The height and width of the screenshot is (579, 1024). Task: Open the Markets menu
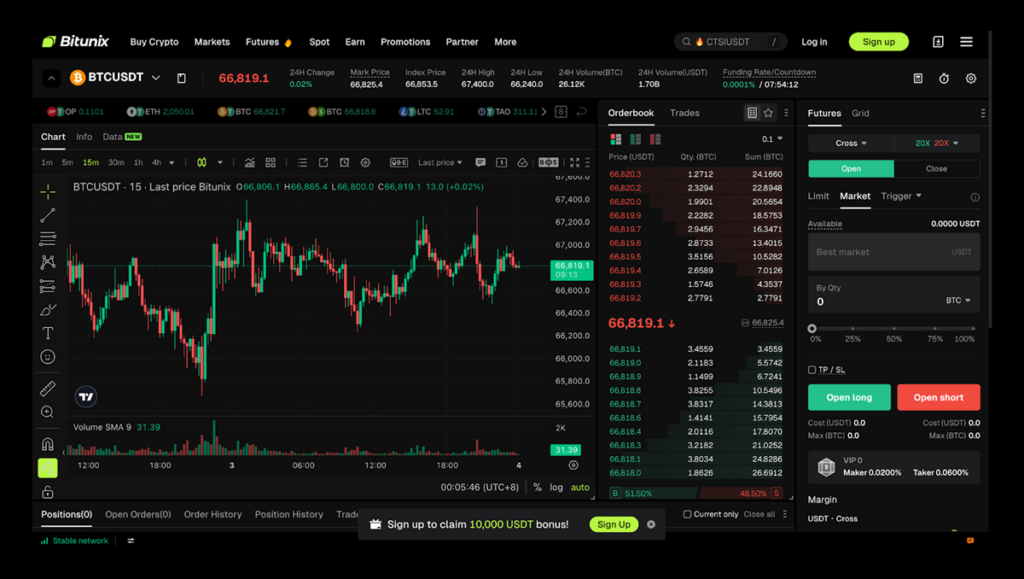pyautogui.click(x=212, y=42)
